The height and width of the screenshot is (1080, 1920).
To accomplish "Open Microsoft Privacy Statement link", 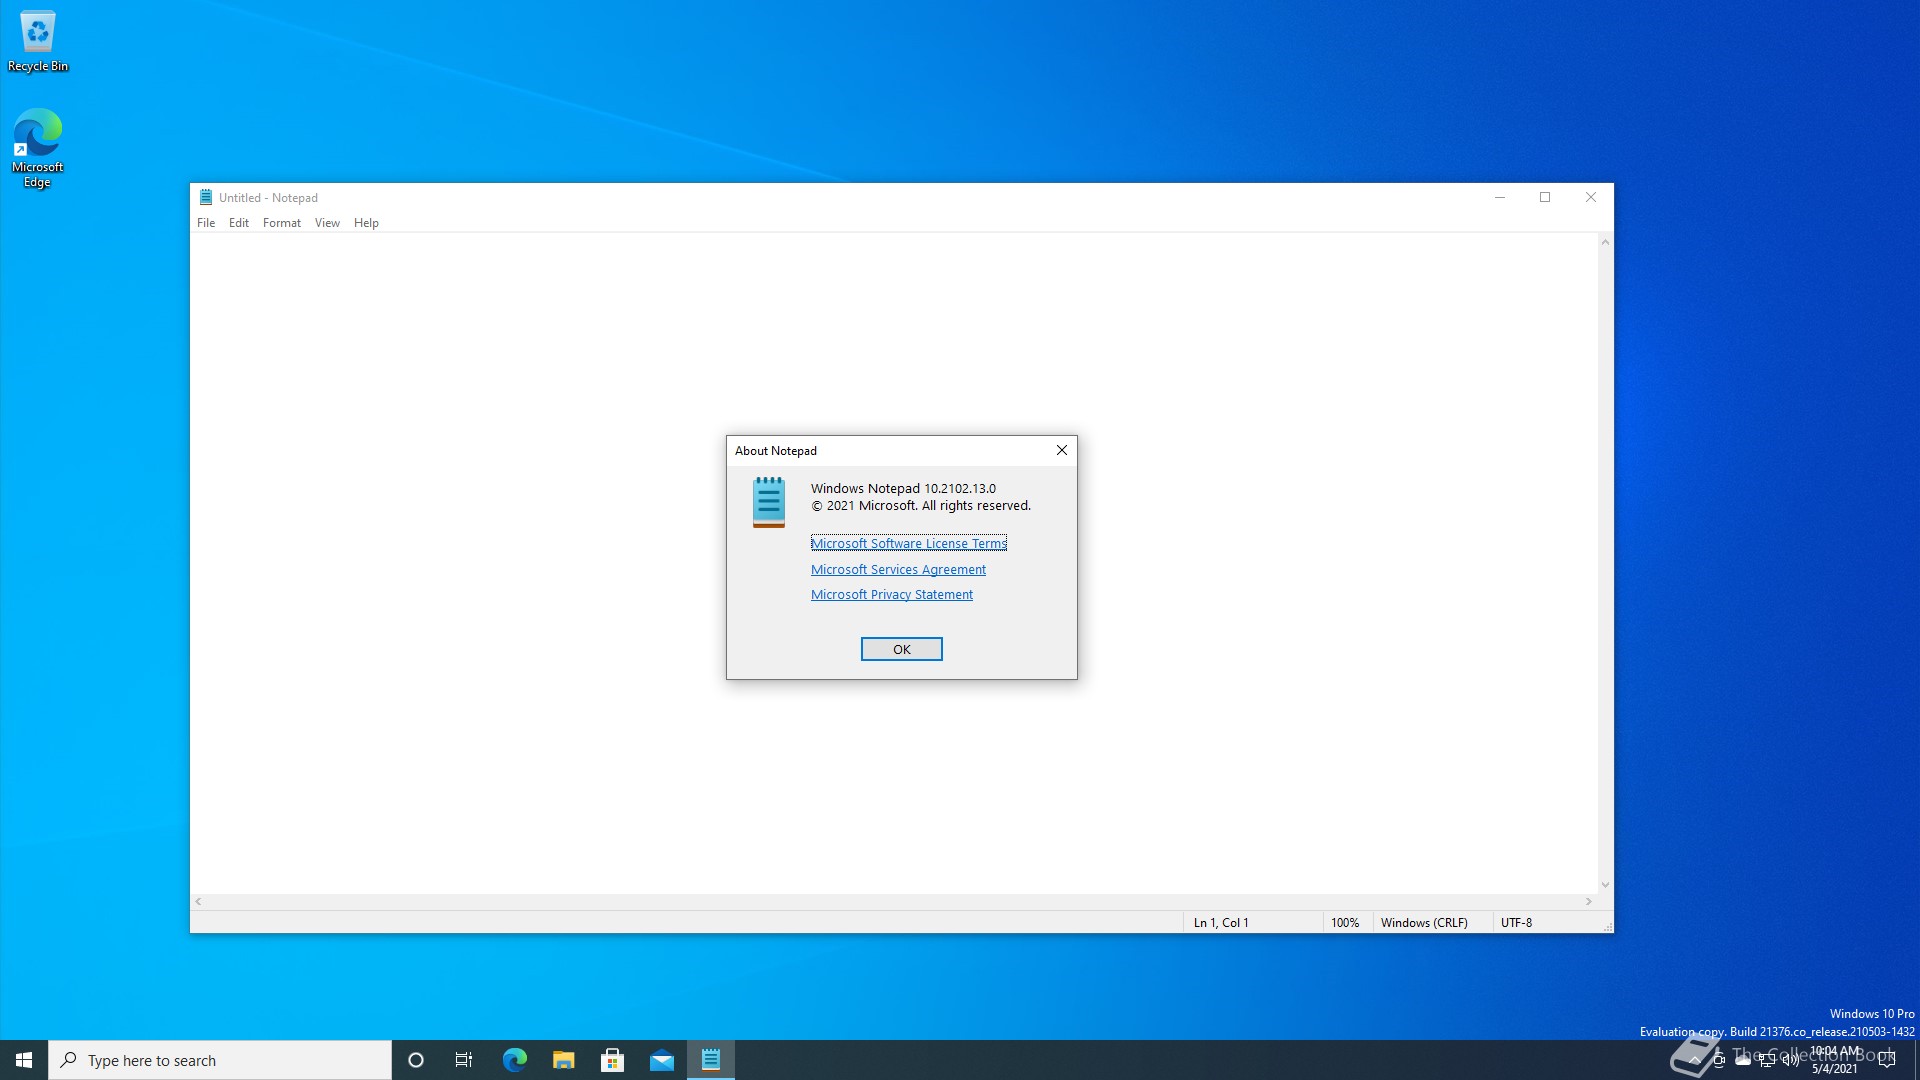I will tap(891, 594).
